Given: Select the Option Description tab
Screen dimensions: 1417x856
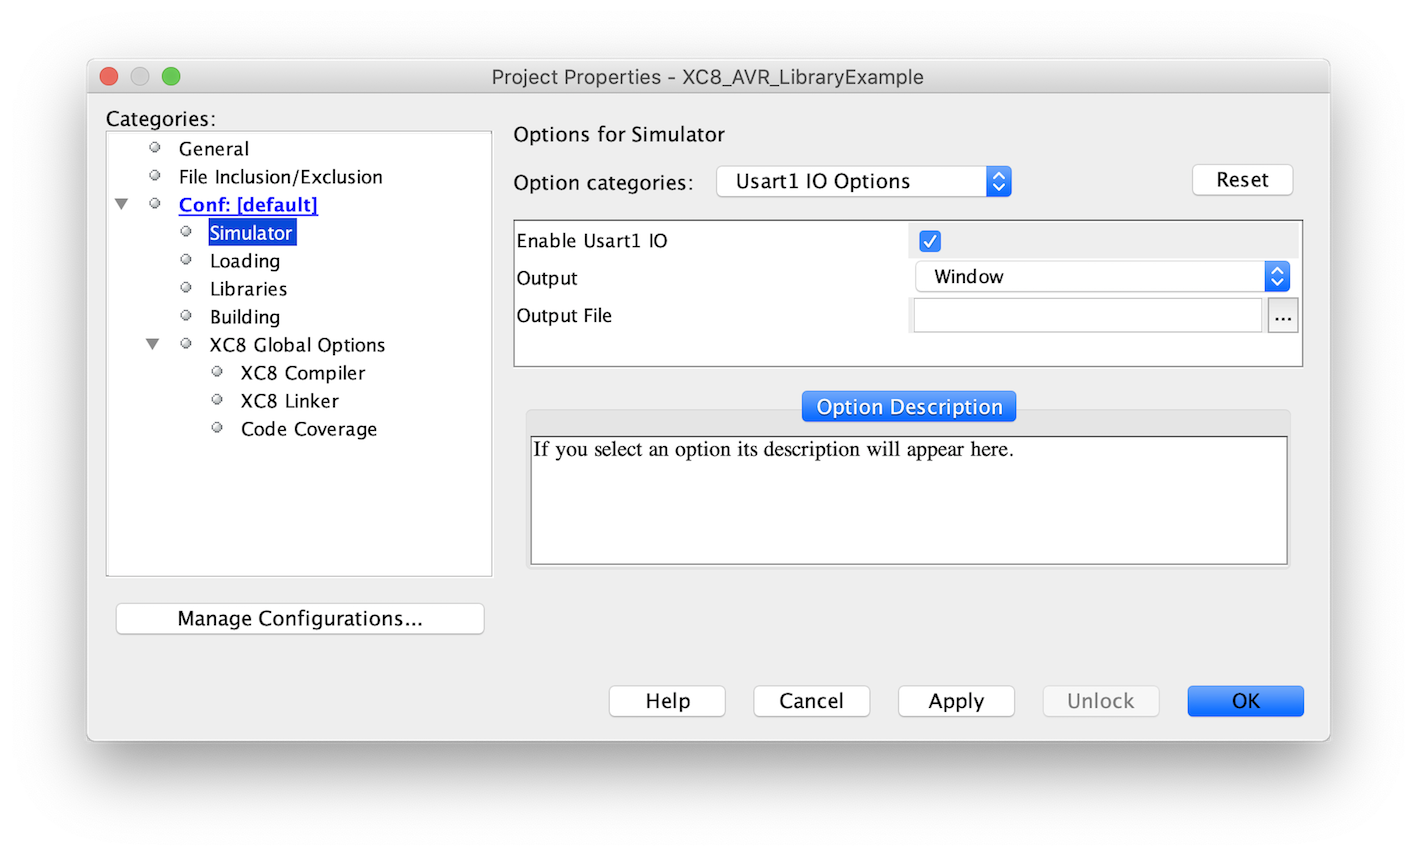Looking at the screenshot, I should coord(908,407).
